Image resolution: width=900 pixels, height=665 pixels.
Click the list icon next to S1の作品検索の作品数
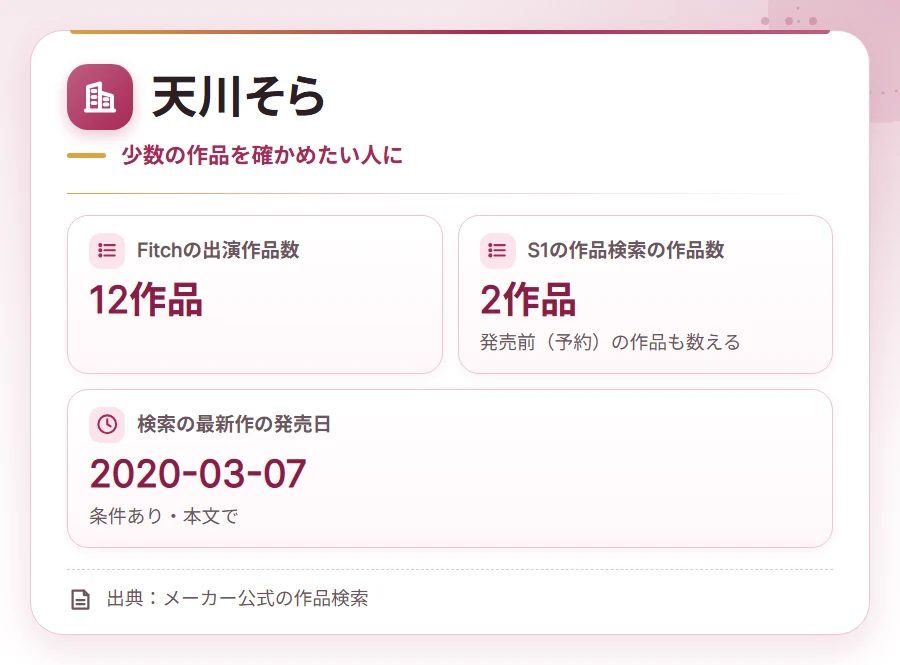497,251
